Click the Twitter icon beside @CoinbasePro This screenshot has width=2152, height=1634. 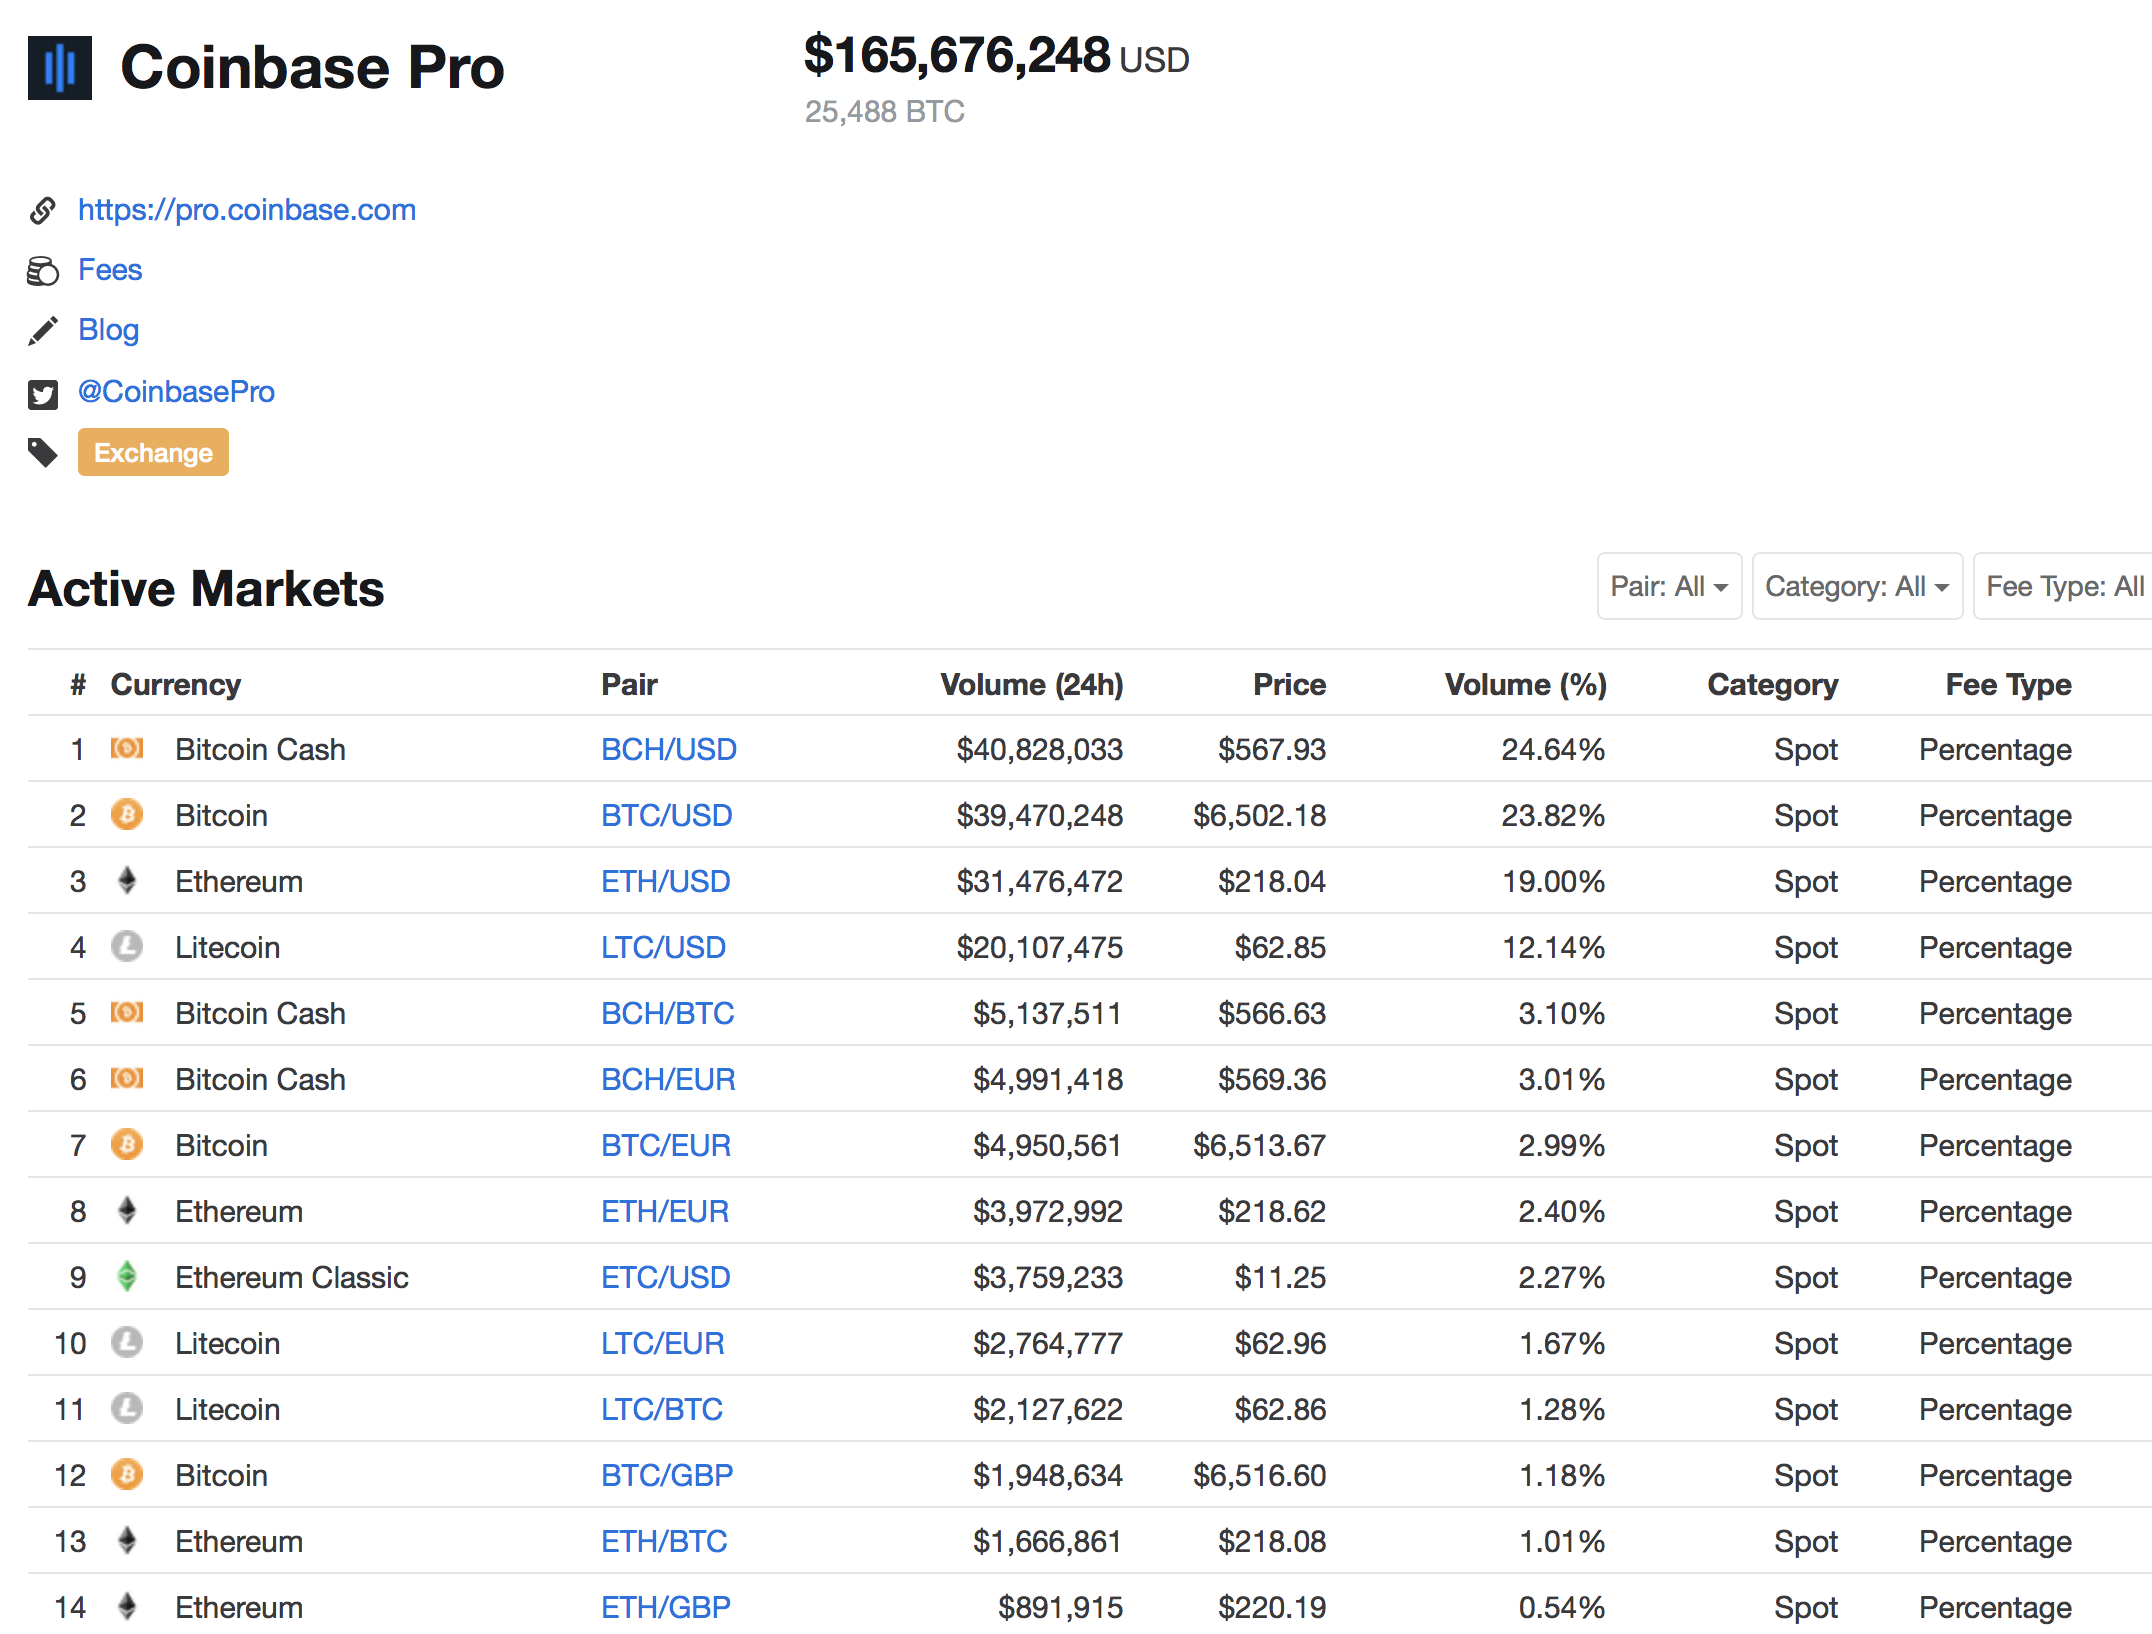(43, 394)
